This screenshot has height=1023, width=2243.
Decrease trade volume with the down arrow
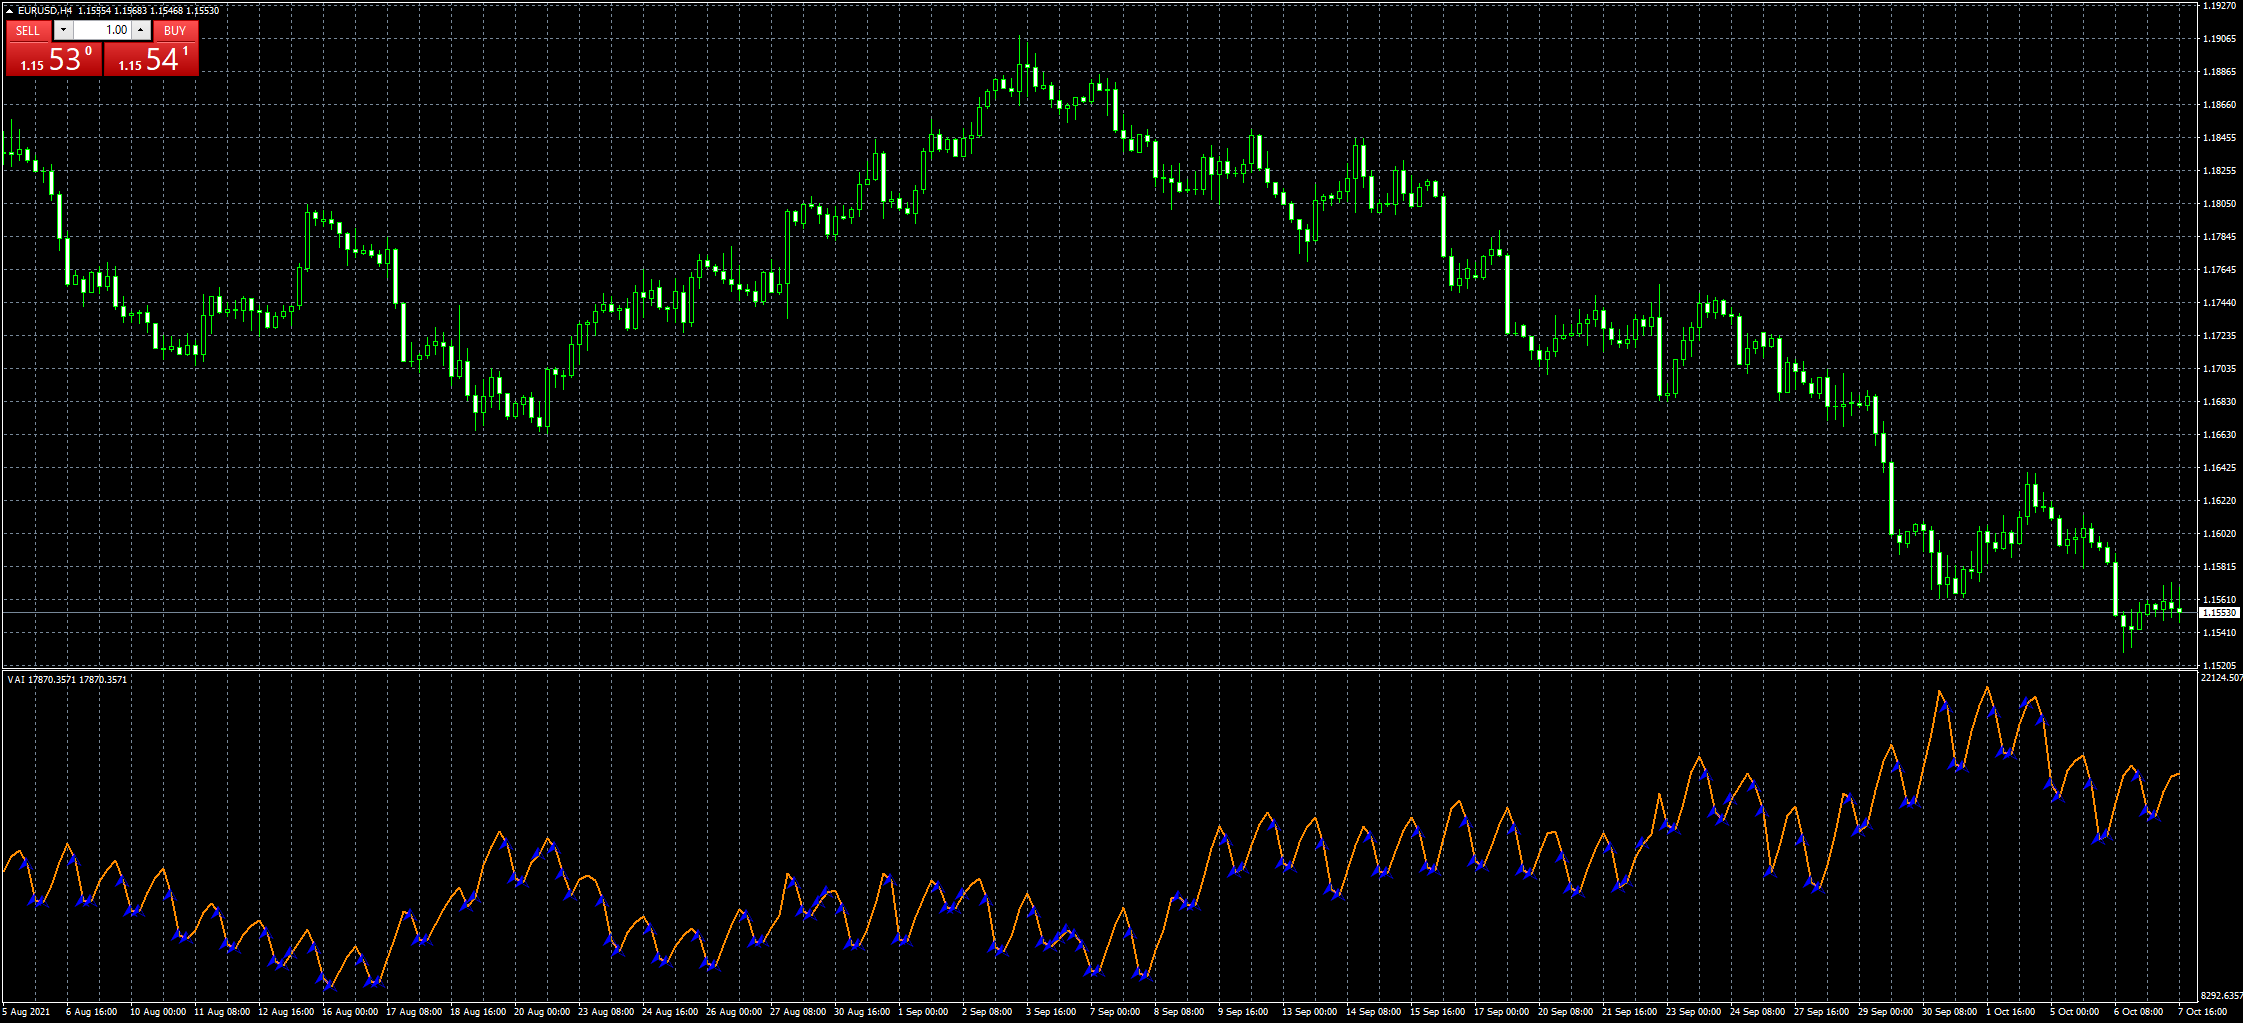pyautogui.click(x=63, y=30)
